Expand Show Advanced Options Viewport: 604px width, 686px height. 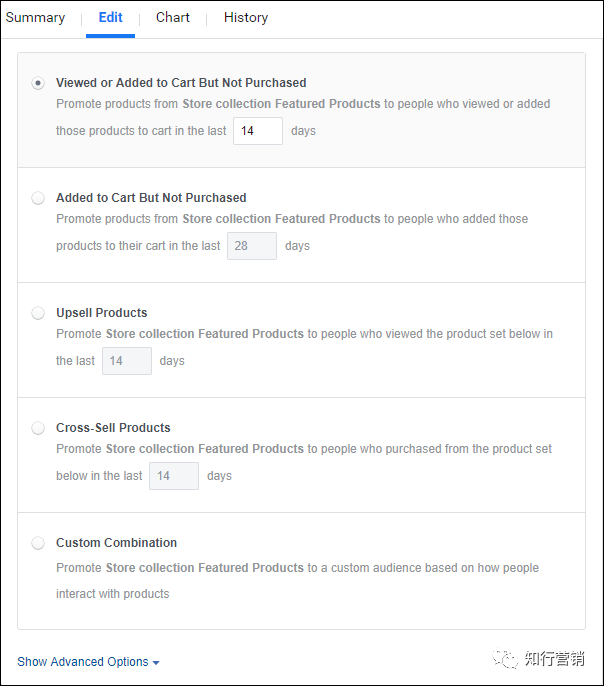[88, 662]
